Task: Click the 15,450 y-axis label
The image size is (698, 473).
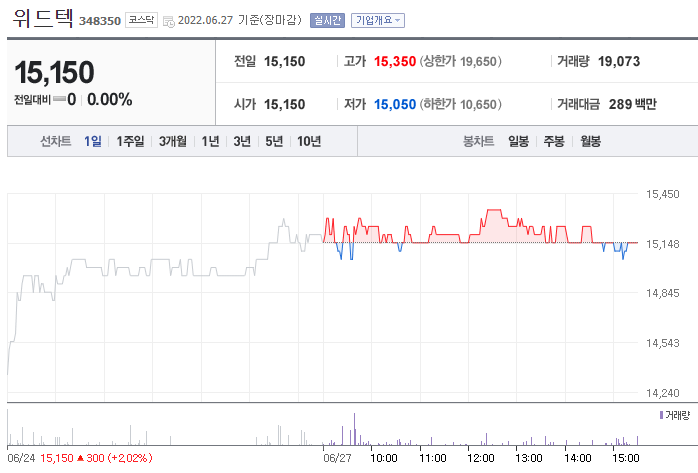Action: pos(662,194)
